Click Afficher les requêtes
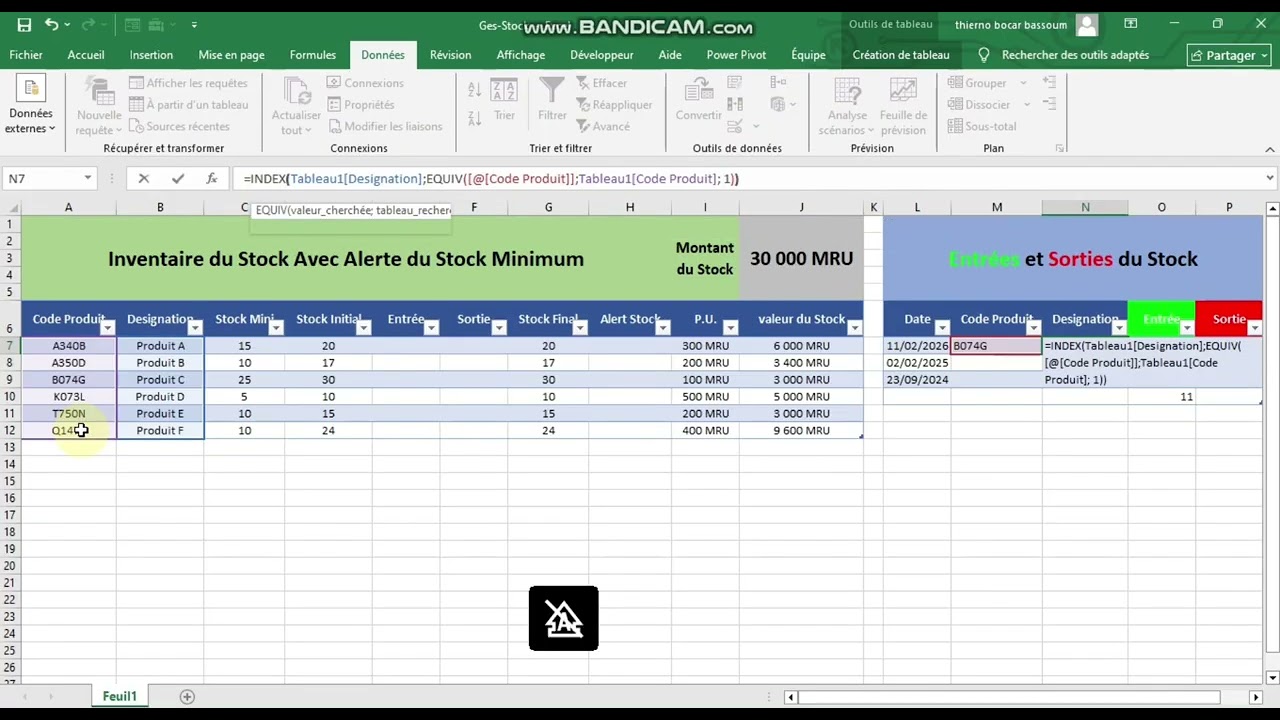Image resolution: width=1280 pixels, height=720 pixels. 188,83
